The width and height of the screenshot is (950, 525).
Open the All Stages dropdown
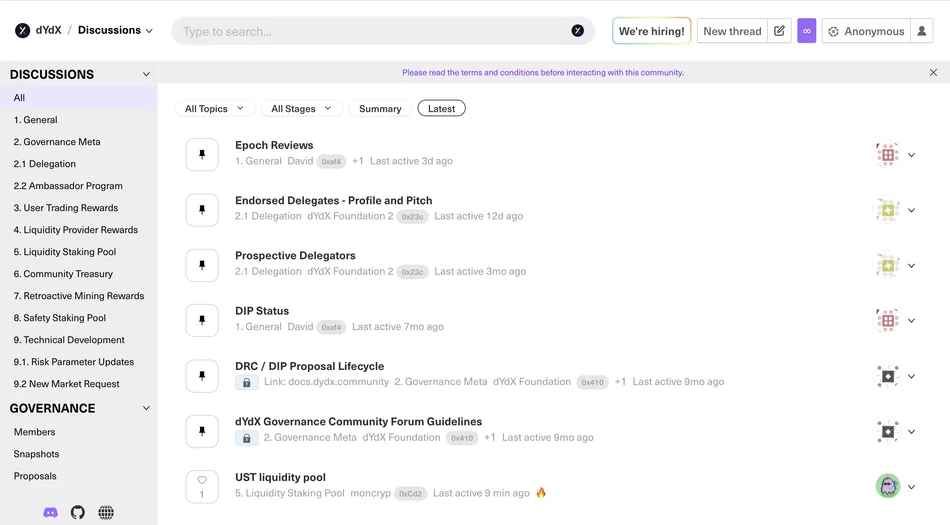point(301,108)
